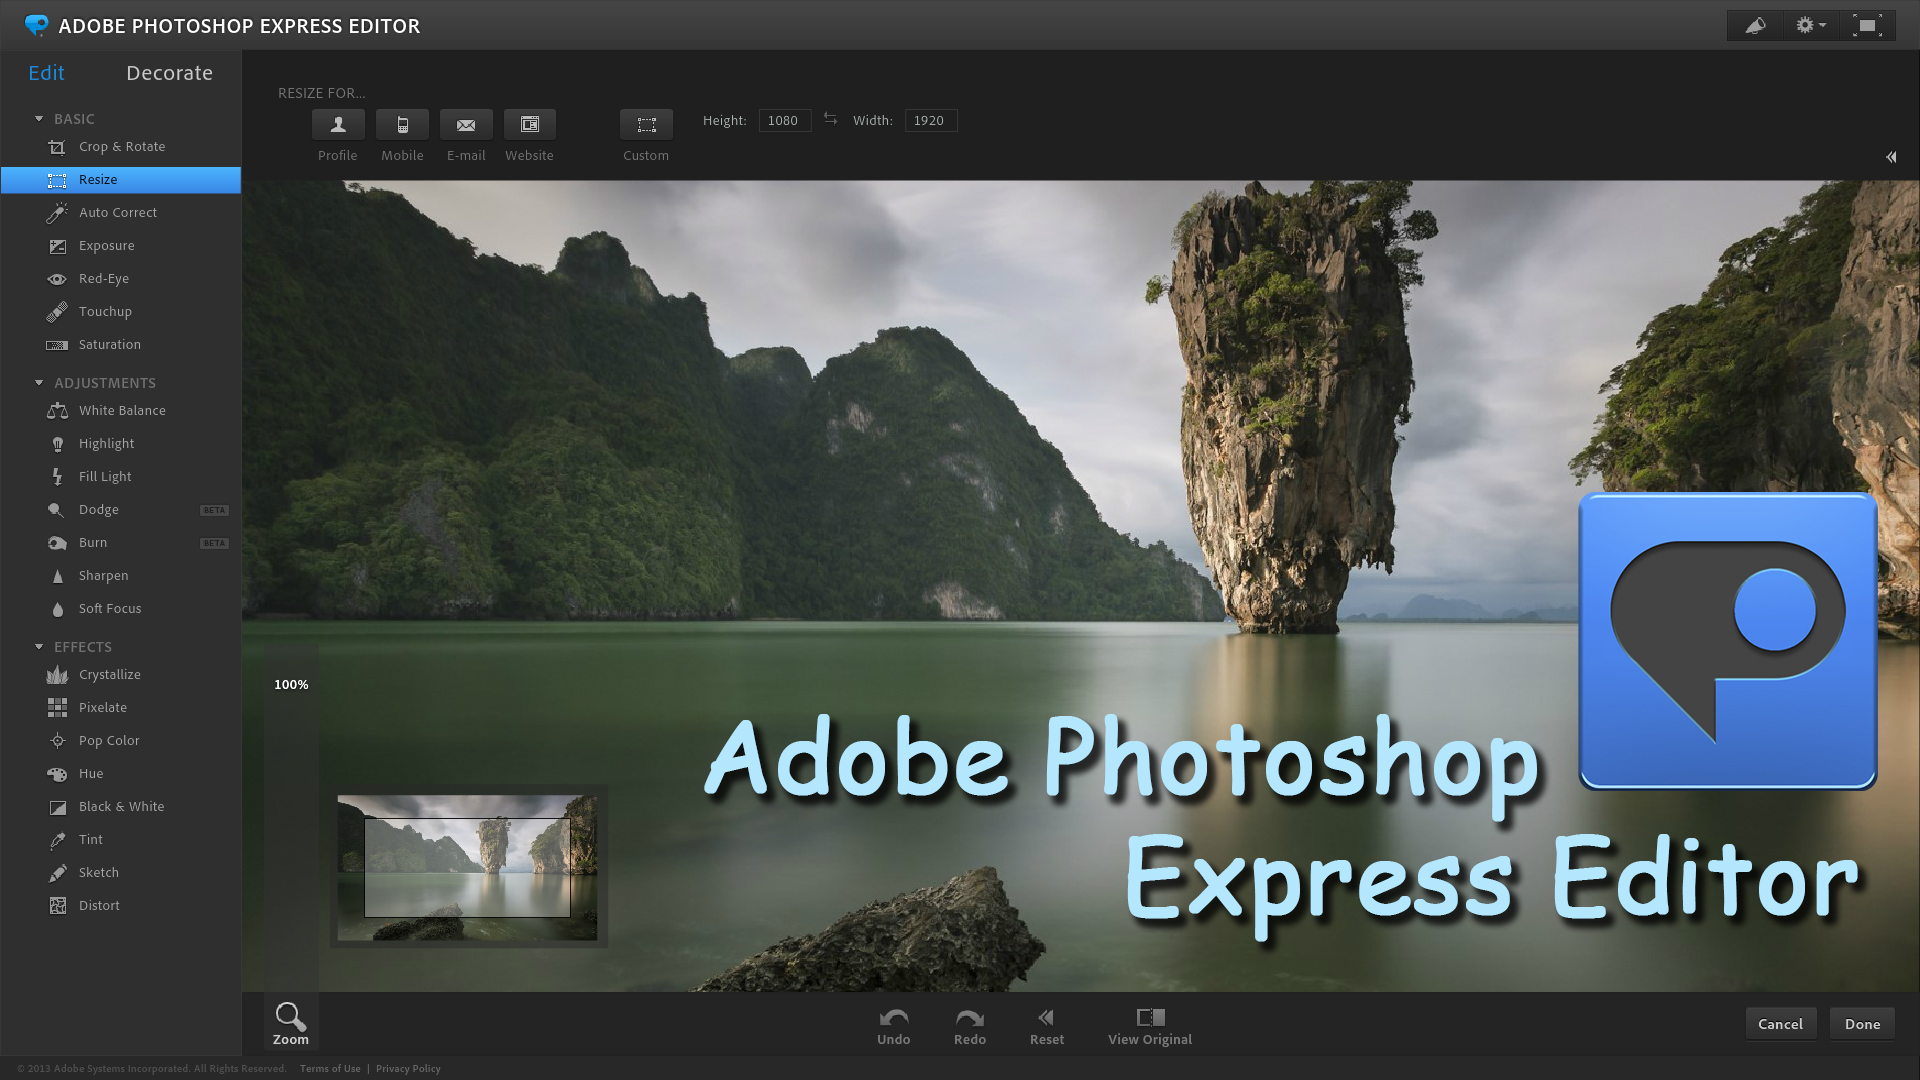Select the Sharpen tool

pyautogui.click(x=103, y=575)
